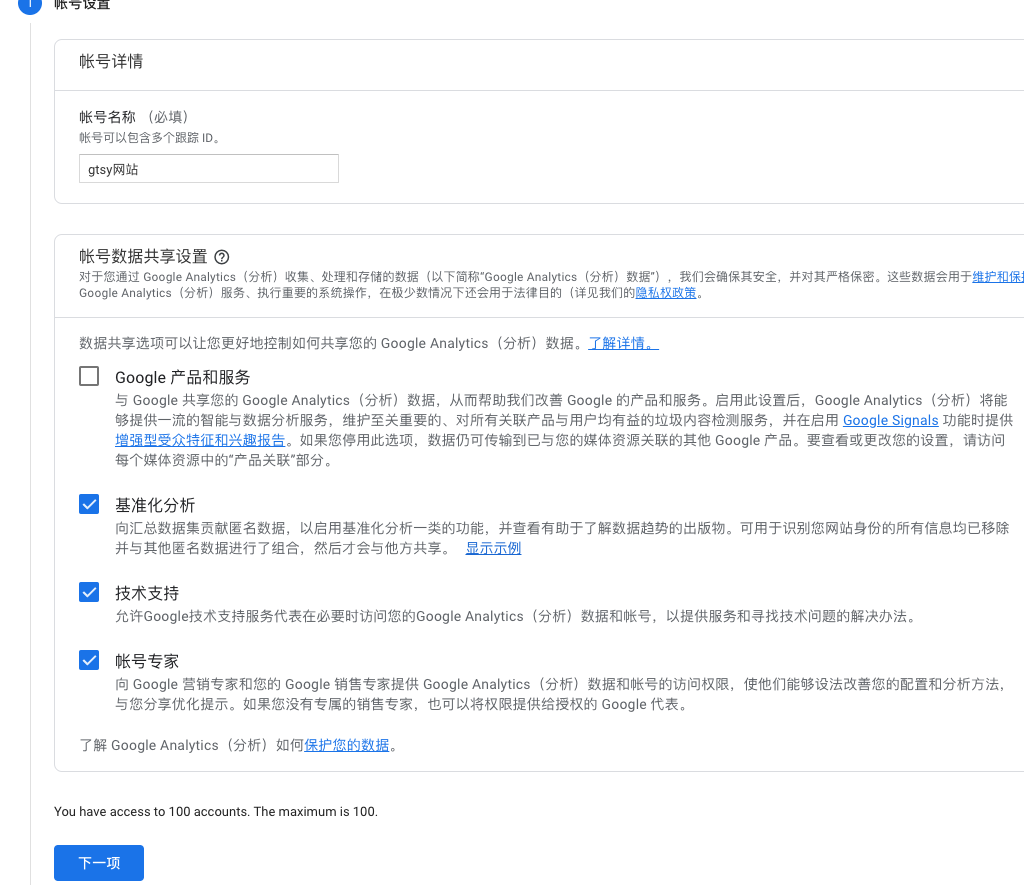Click the 100 accounts access notice text
This screenshot has width=1024, height=885.
216,811
